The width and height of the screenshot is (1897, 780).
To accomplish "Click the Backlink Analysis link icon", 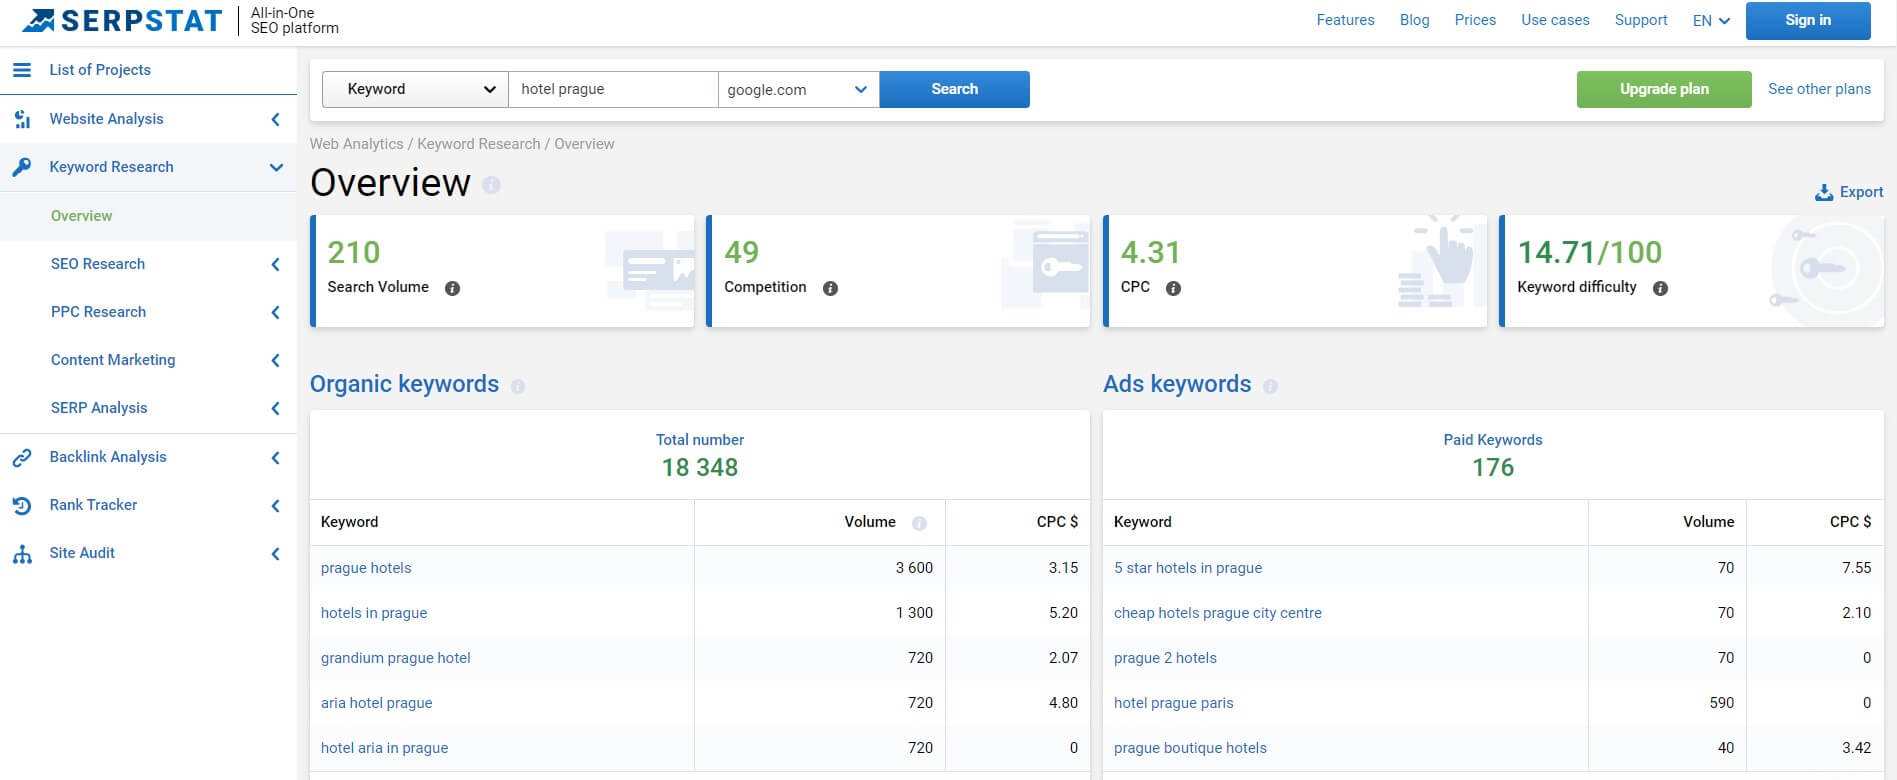I will (21, 458).
